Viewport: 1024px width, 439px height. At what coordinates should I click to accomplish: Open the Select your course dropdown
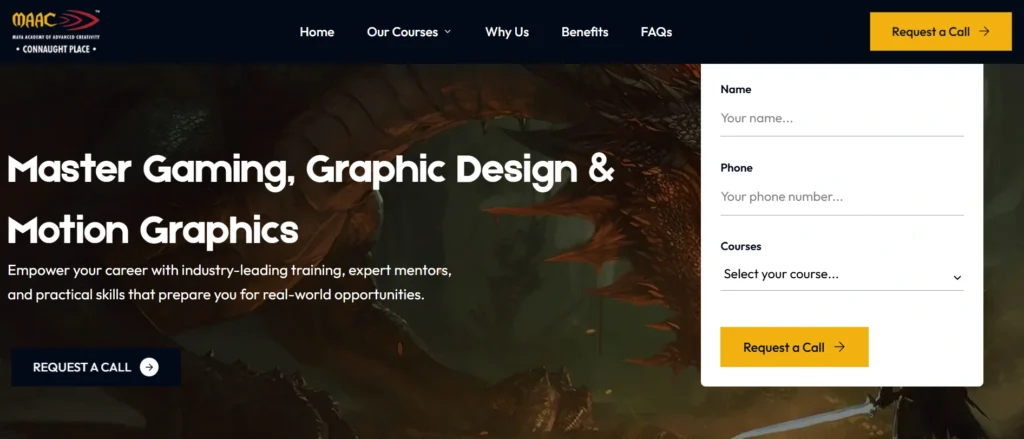coord(842,275)
